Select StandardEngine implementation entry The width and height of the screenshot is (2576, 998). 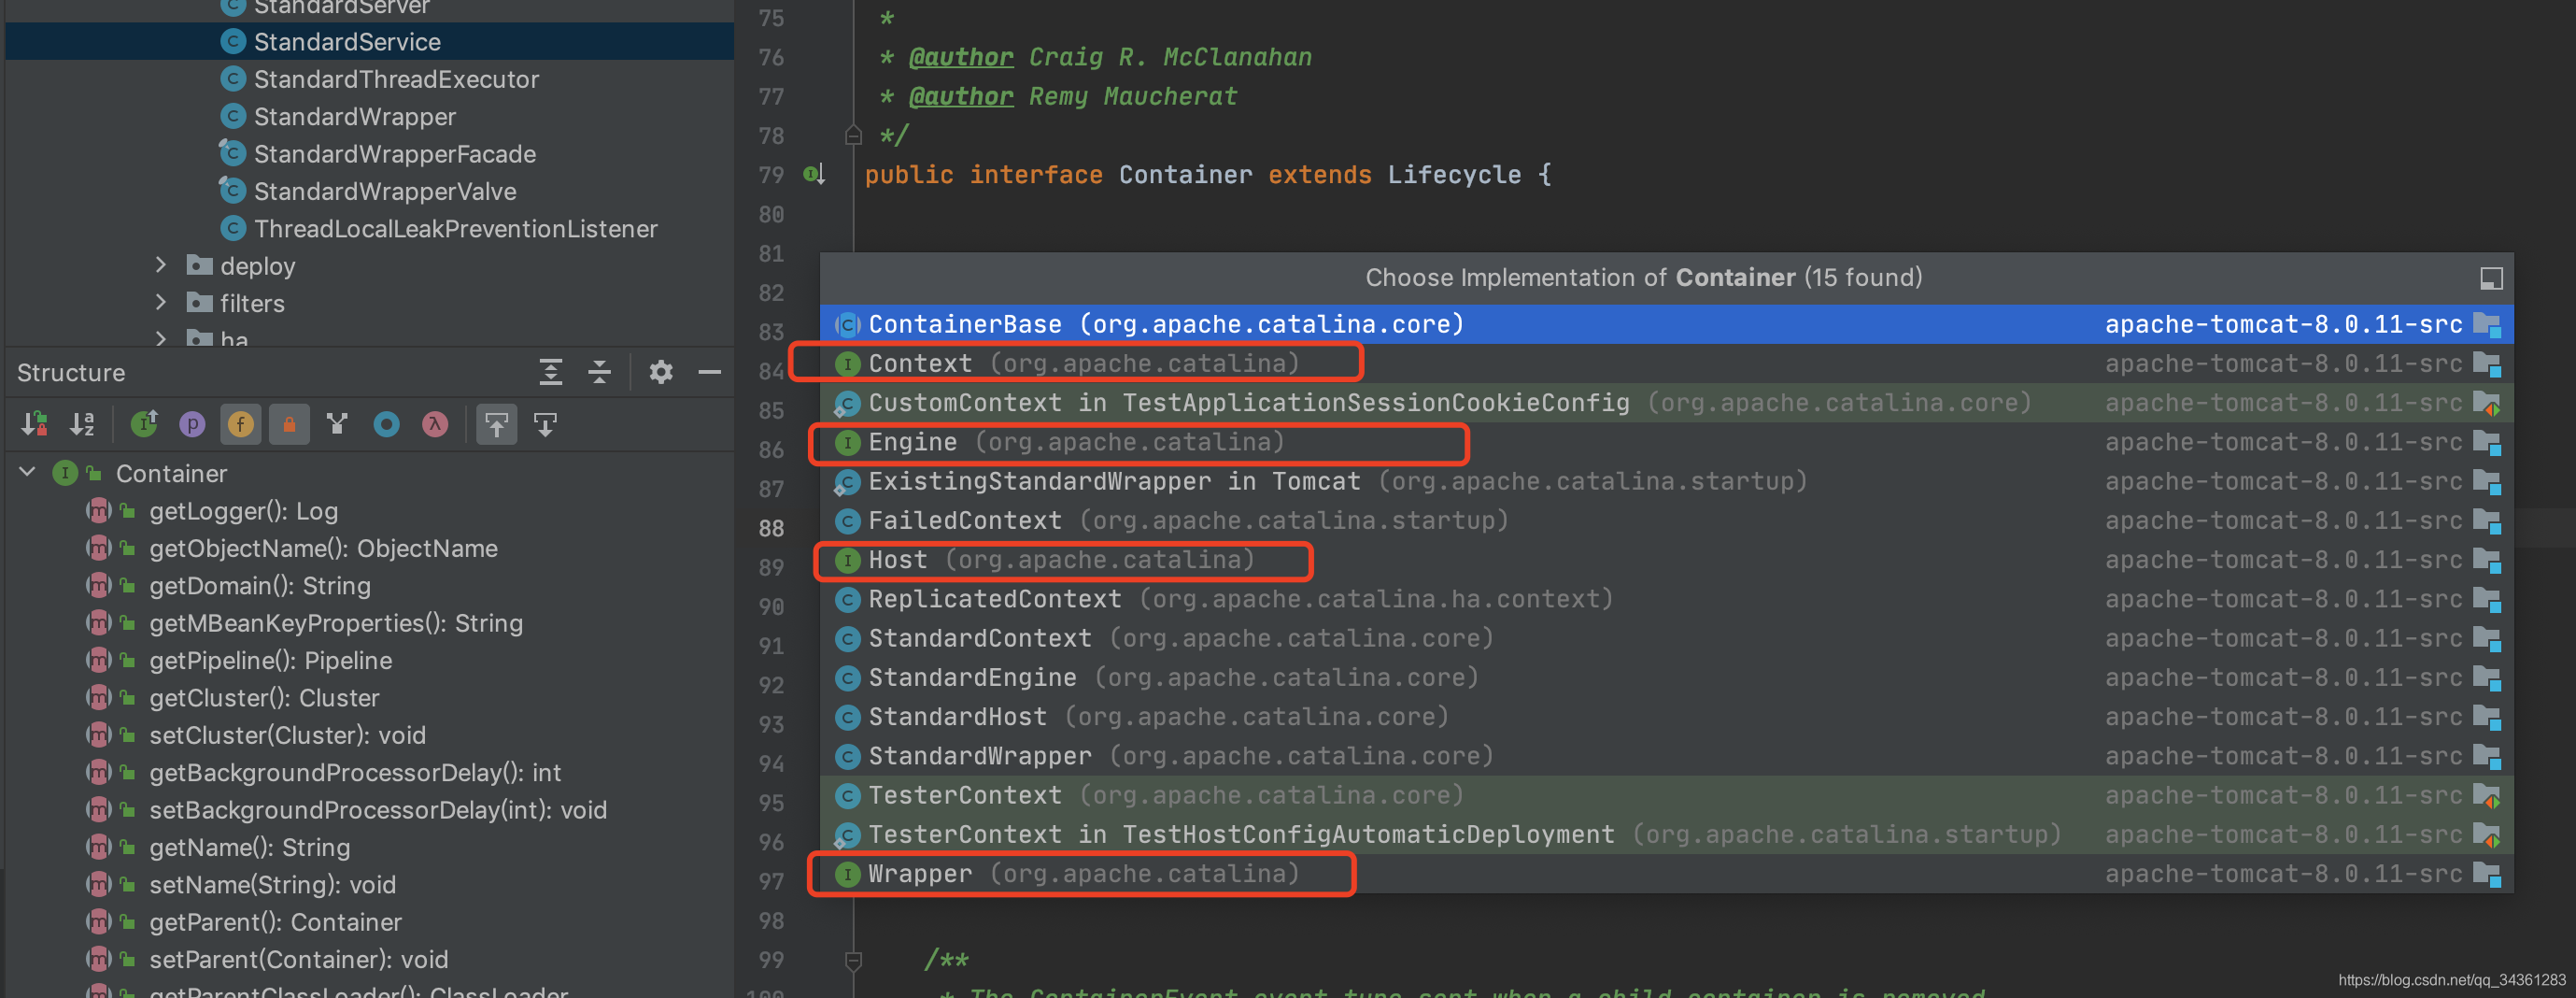(1666, 677)
